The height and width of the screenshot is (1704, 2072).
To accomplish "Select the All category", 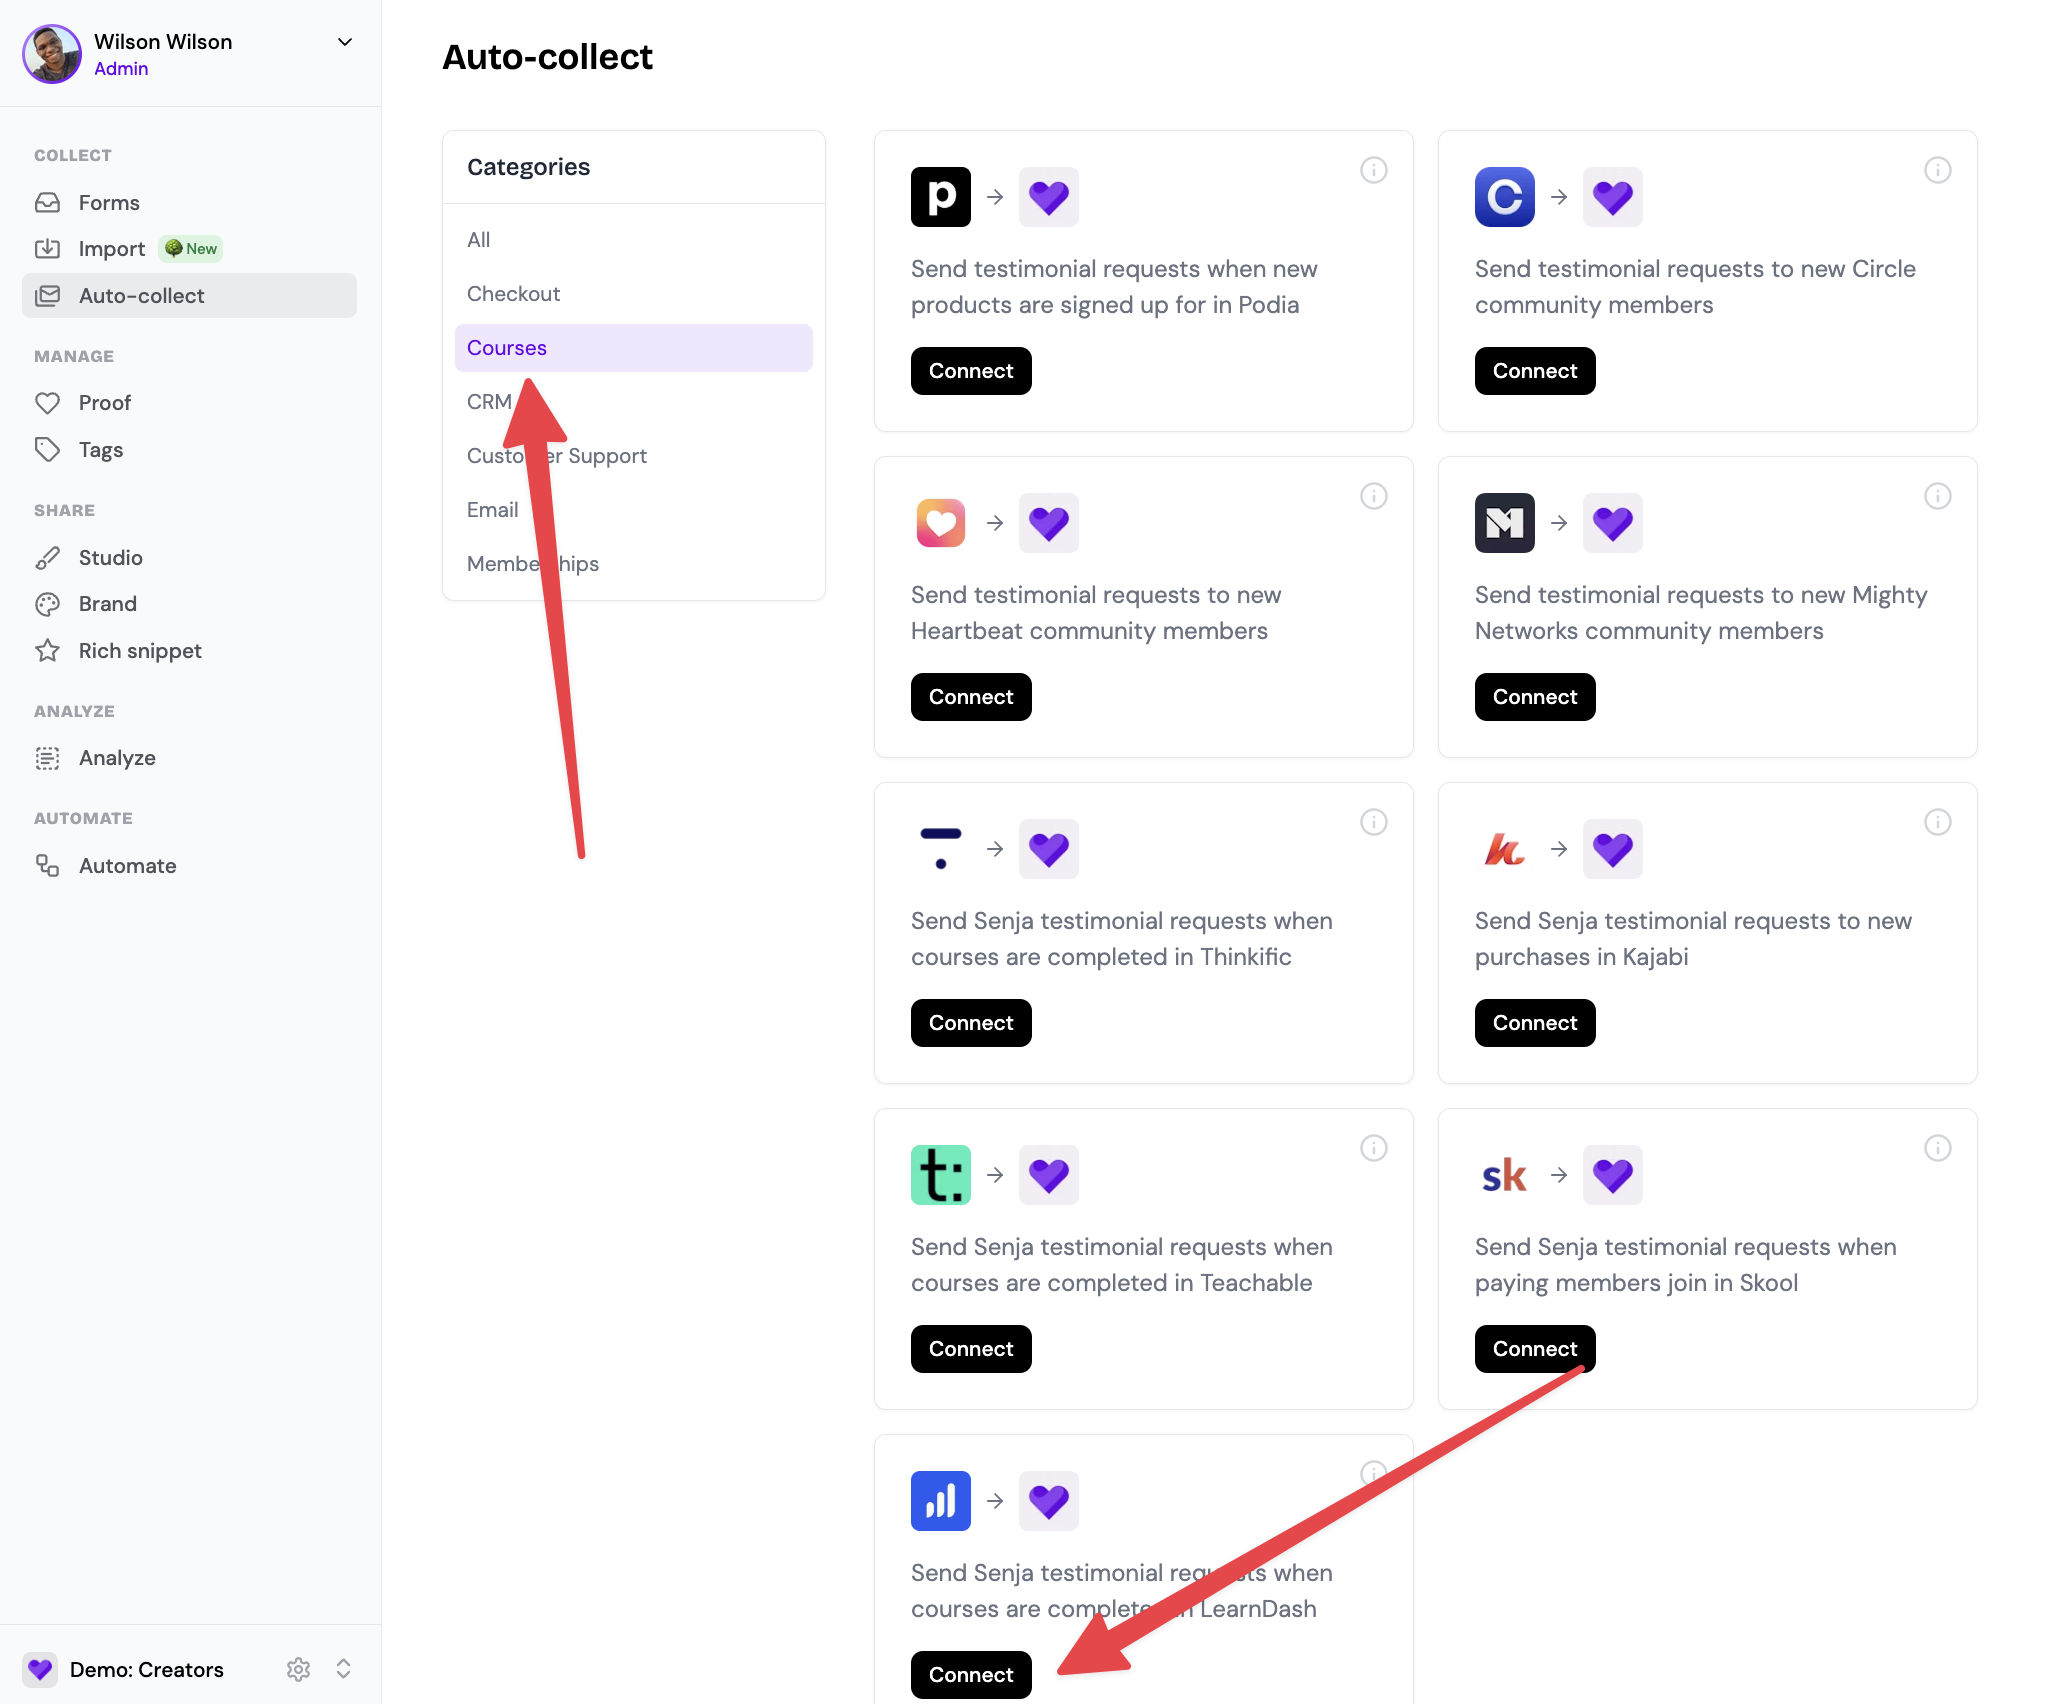I will click(x=634, y=240).
